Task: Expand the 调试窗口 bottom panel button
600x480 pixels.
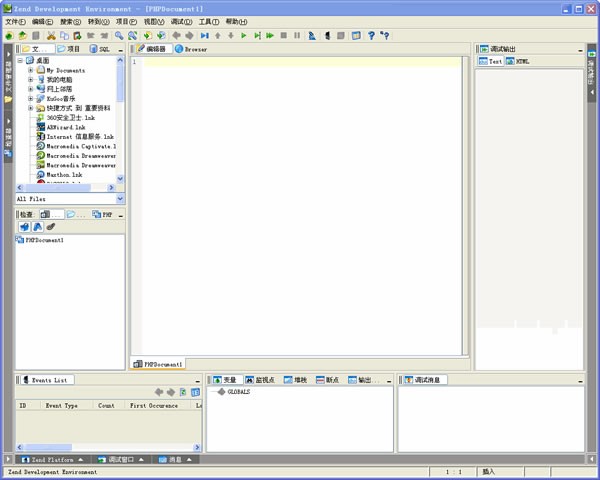Action: [x=121, y=459]
